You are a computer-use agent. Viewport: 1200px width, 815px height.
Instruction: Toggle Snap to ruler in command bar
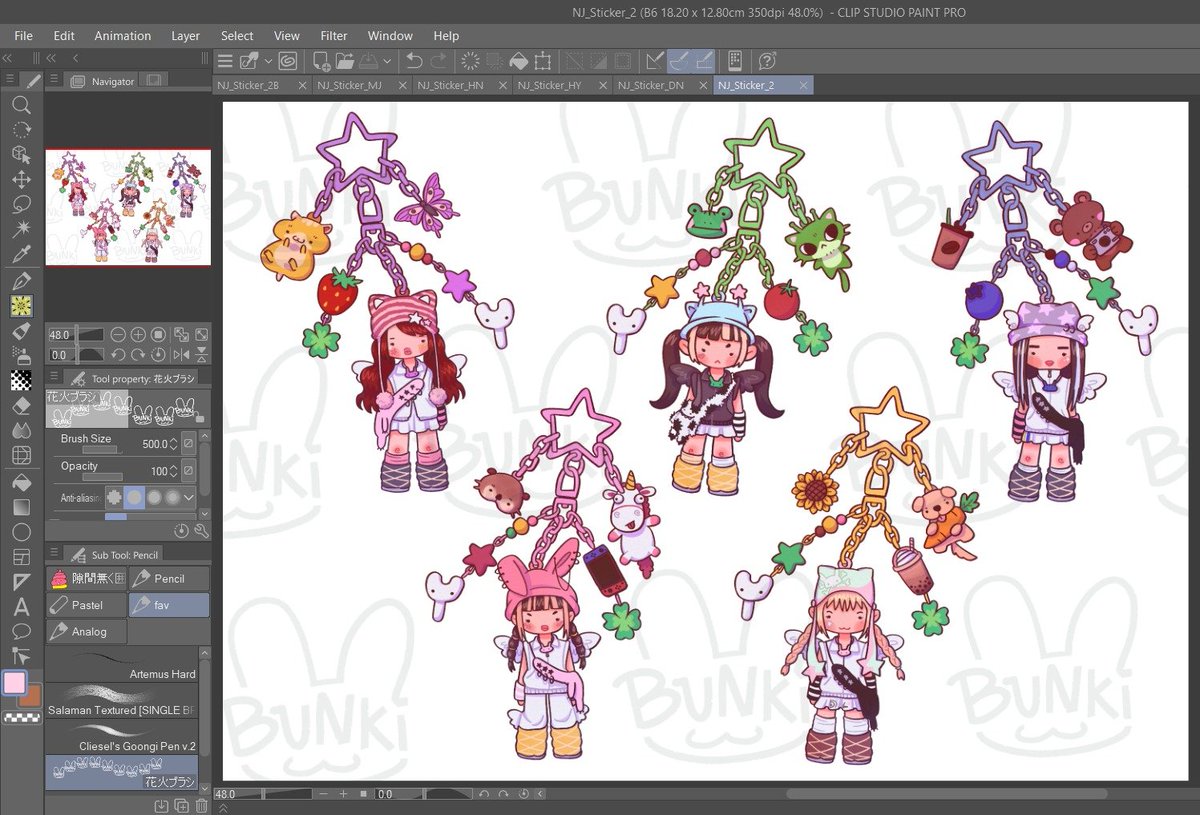(655, 61)
